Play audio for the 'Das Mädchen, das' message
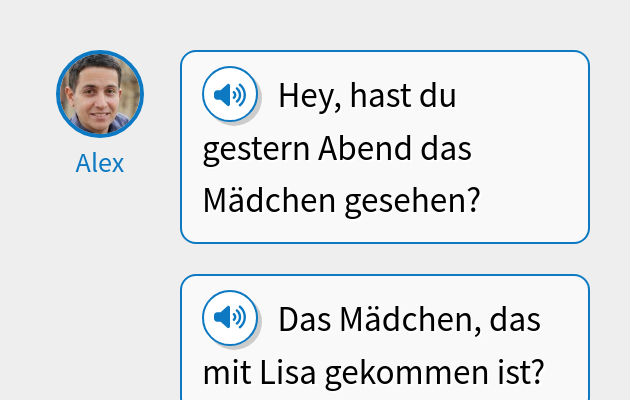Screen dimensions: 630x400 pyautogui.click(x=230, y=318)
